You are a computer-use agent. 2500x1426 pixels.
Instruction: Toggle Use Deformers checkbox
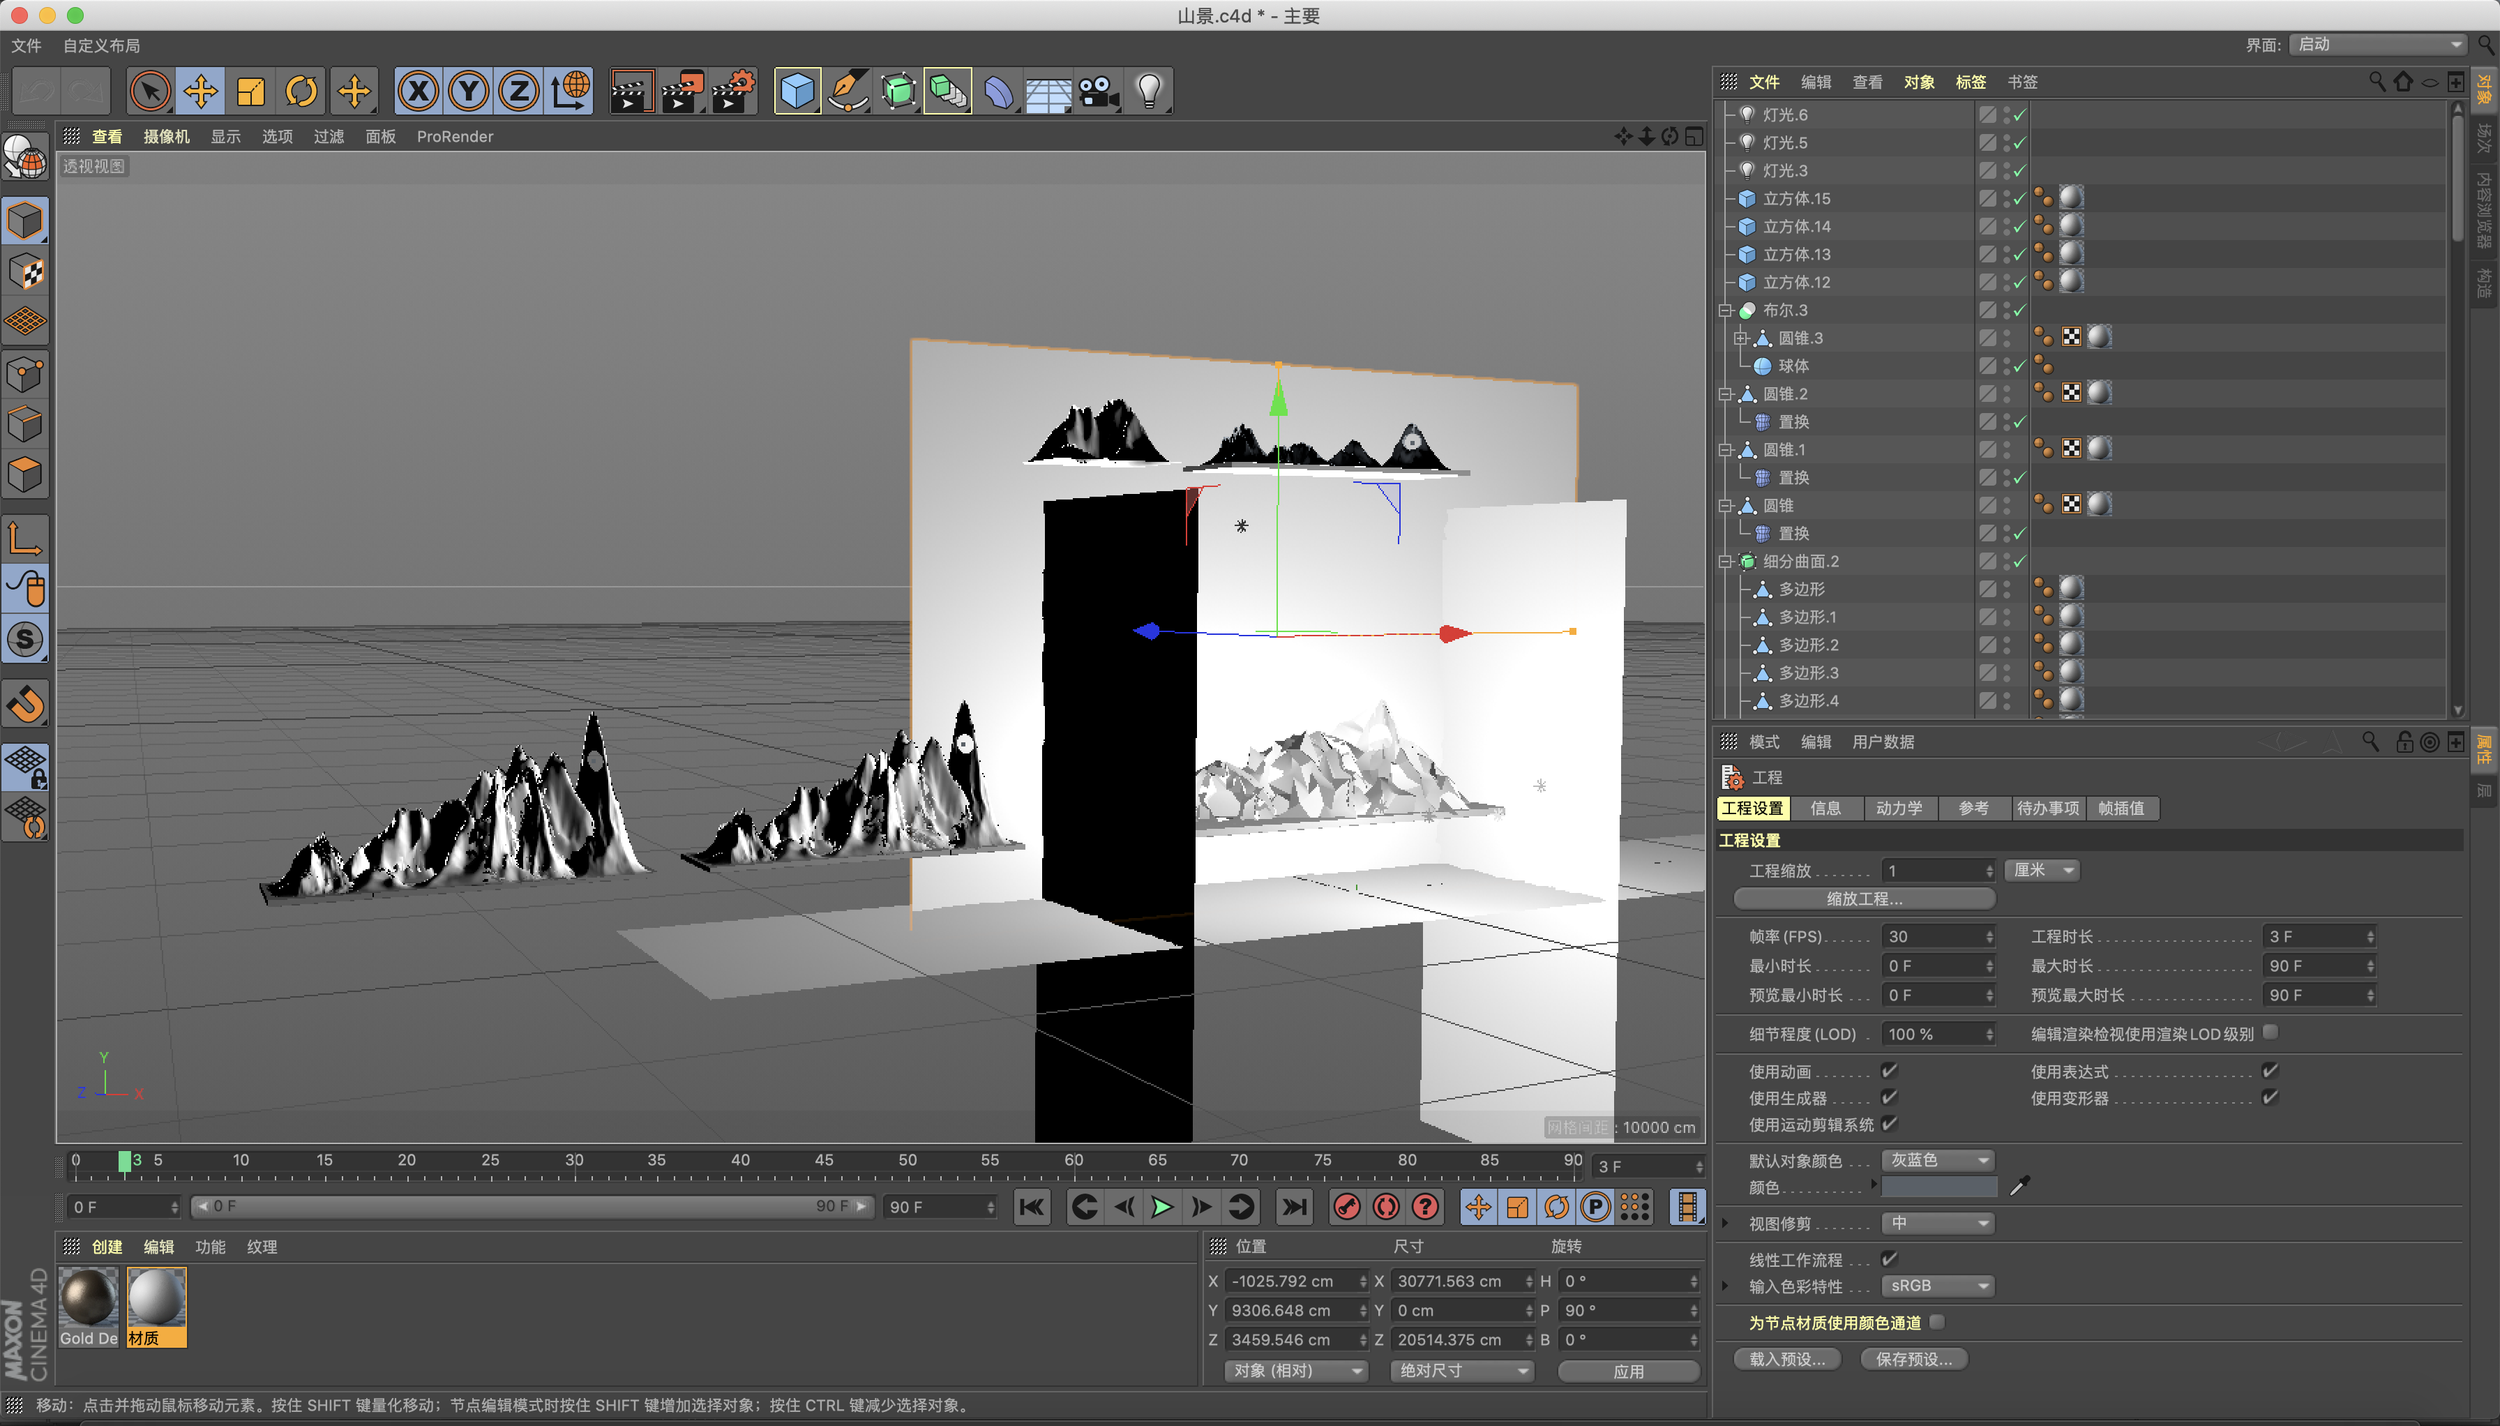pos(2270,1098)
